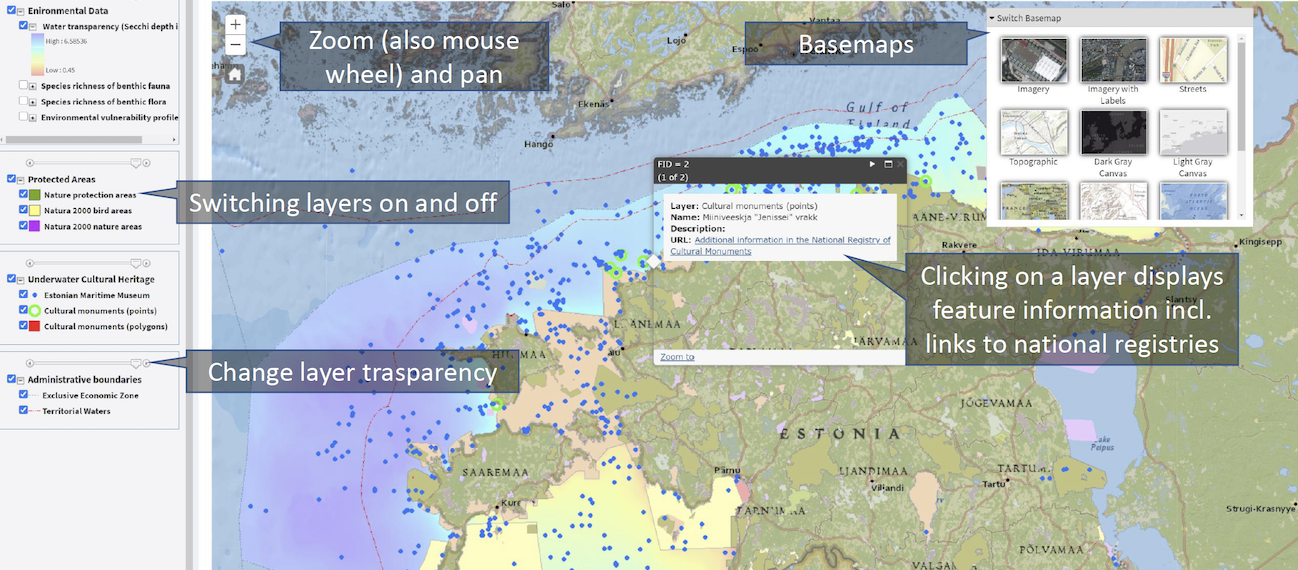Go to next feature in popup
1298x570 pixels.
coord(872,164)
